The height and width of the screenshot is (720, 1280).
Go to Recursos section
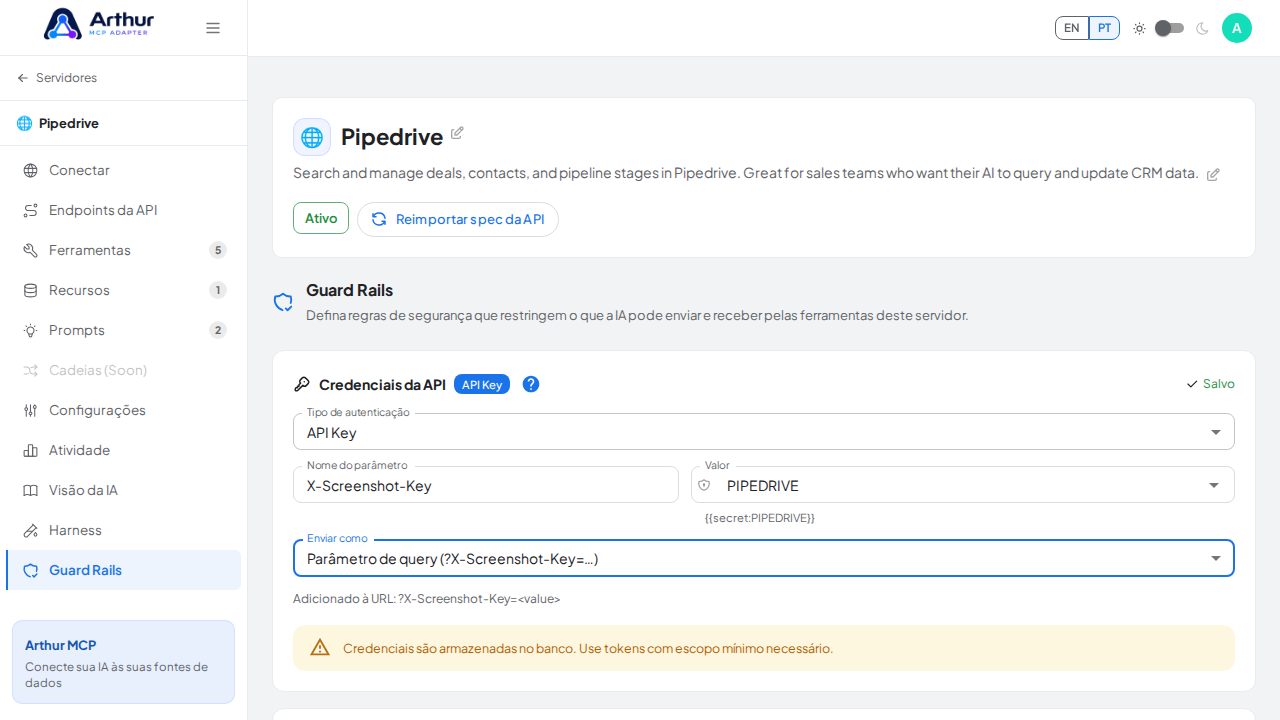(123, 290)
